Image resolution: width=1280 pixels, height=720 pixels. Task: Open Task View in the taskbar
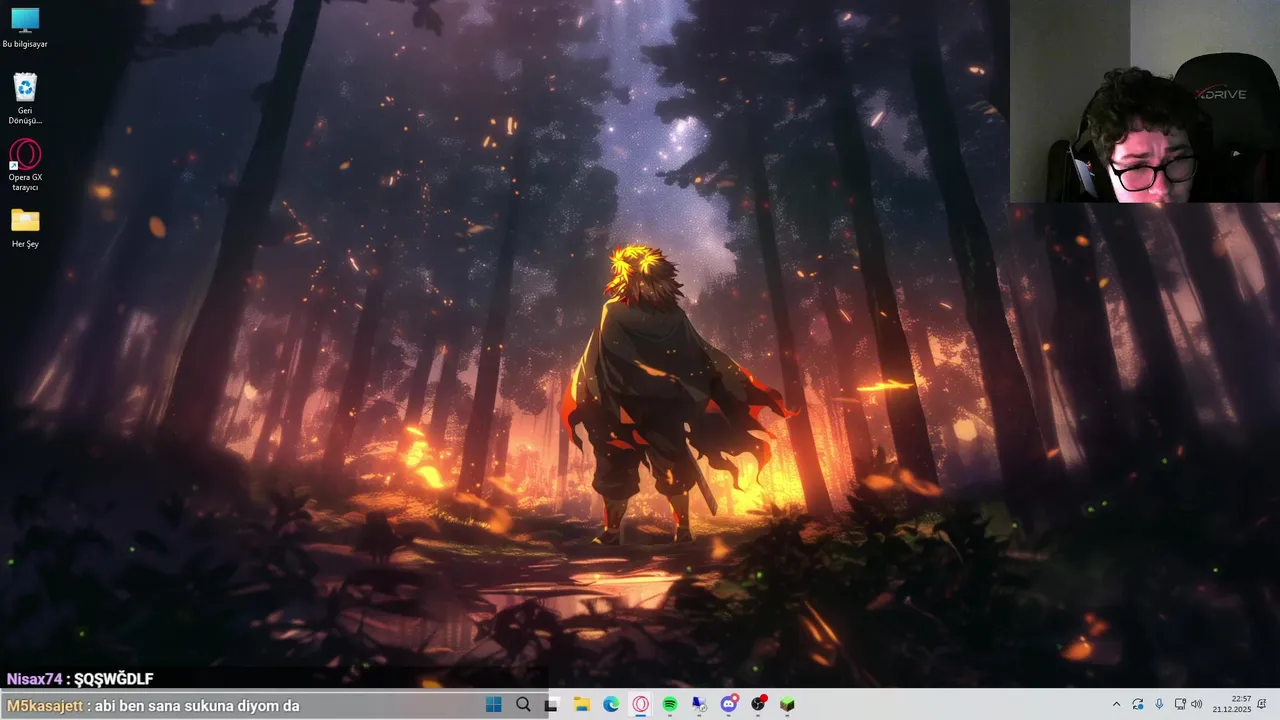551,704
